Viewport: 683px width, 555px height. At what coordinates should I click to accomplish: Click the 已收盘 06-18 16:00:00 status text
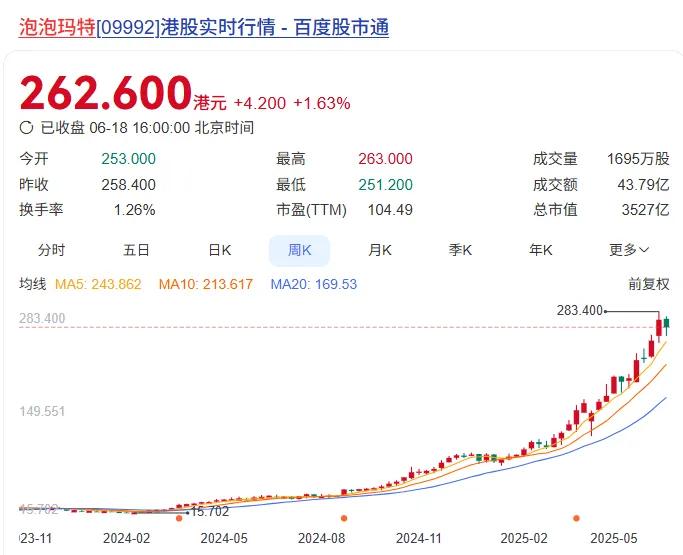click(147, 128)
